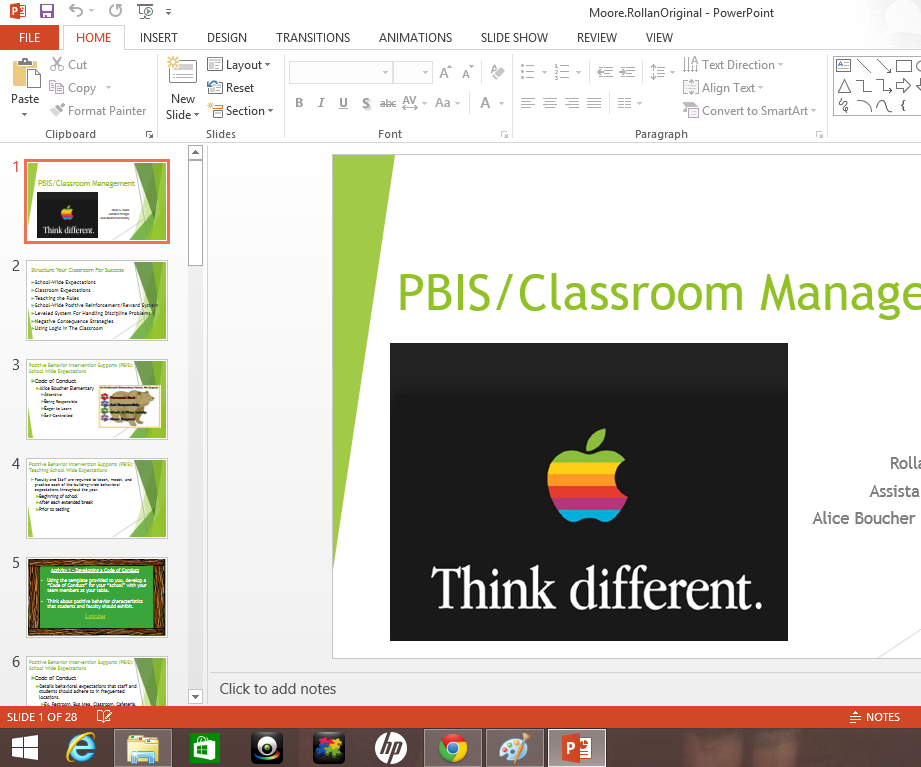The height and width of the screenshot is (767, 921).
Task: Open the Font Color picker
Action: click(484, 103)
